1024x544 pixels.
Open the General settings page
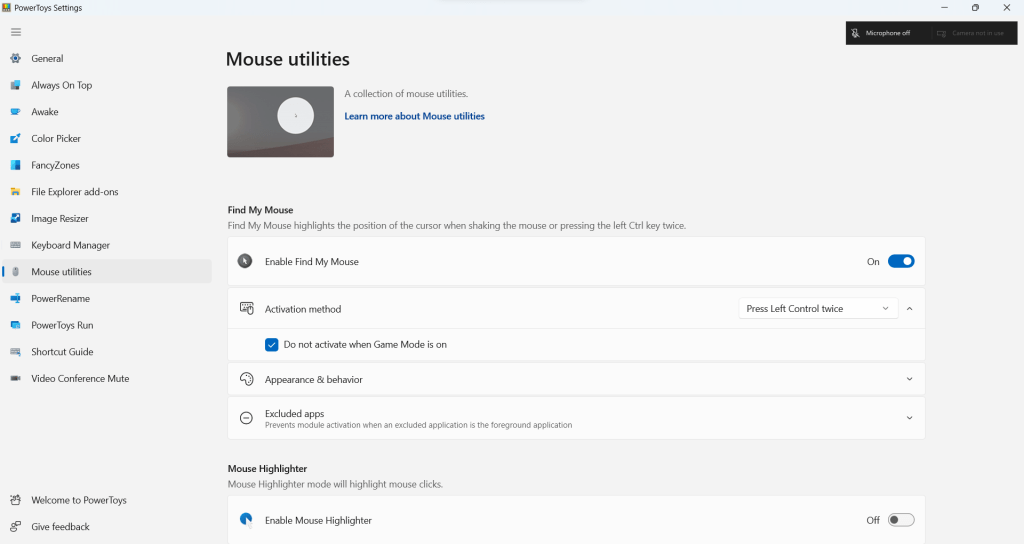(x=107, y=58)
